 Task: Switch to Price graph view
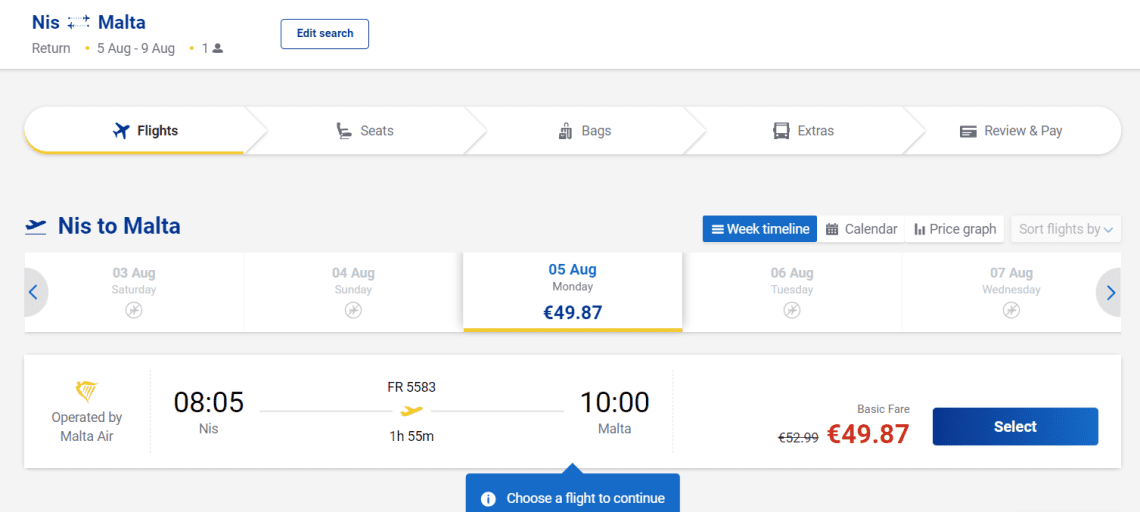[955, 229]
